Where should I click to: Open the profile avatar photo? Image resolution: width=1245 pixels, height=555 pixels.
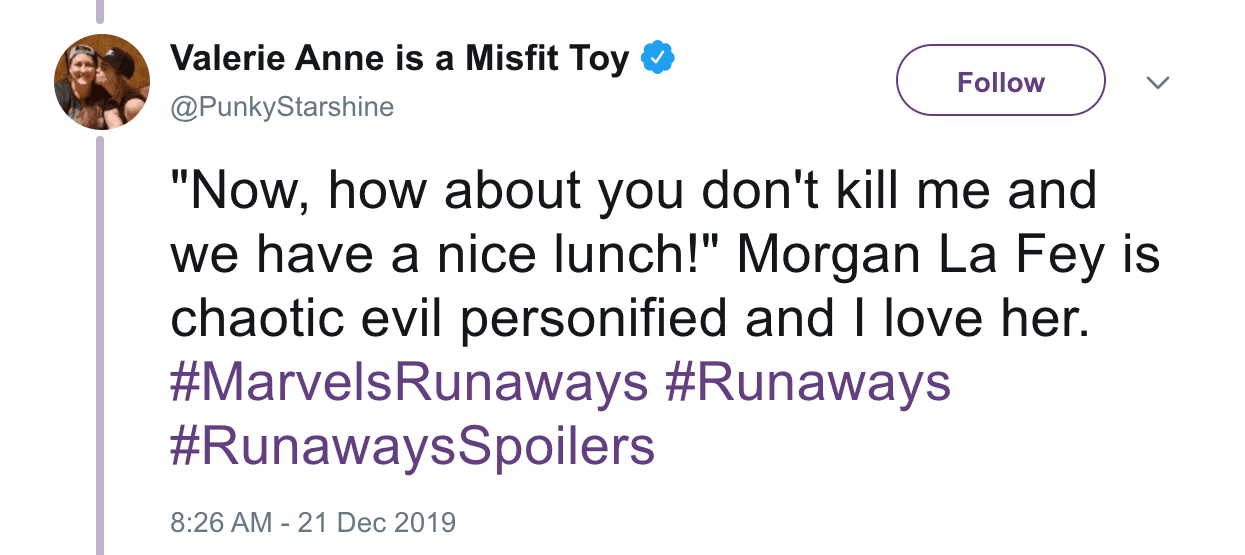pyautogui.click(x=101, y=82)
